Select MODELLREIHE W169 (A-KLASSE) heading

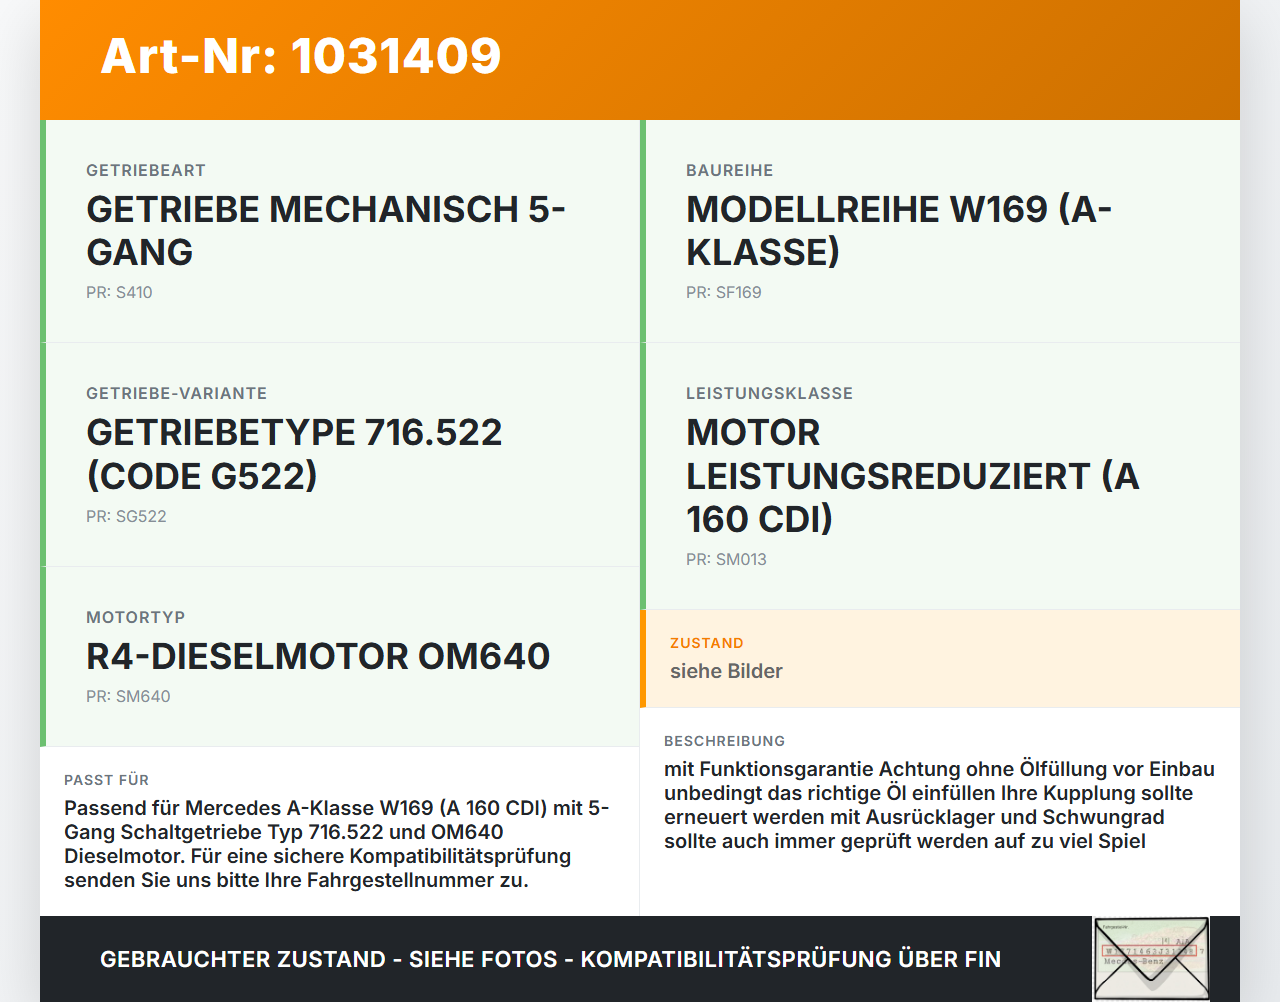pyautogui.click(x=899, y=230)
